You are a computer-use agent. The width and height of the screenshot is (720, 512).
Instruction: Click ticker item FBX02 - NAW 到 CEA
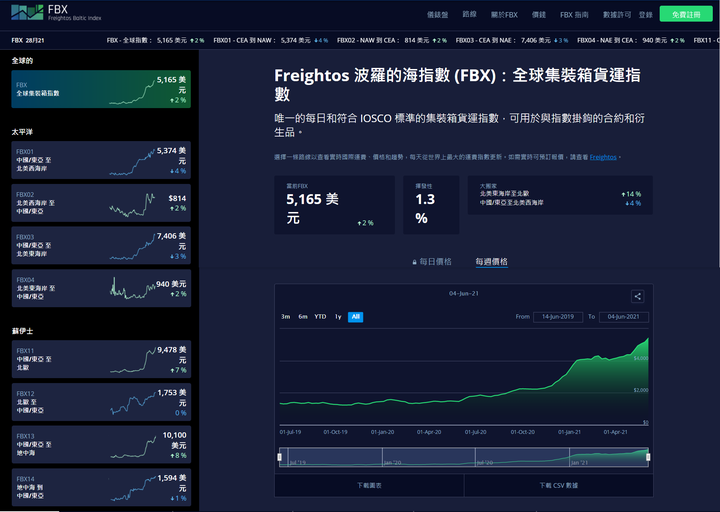[392, 40]
